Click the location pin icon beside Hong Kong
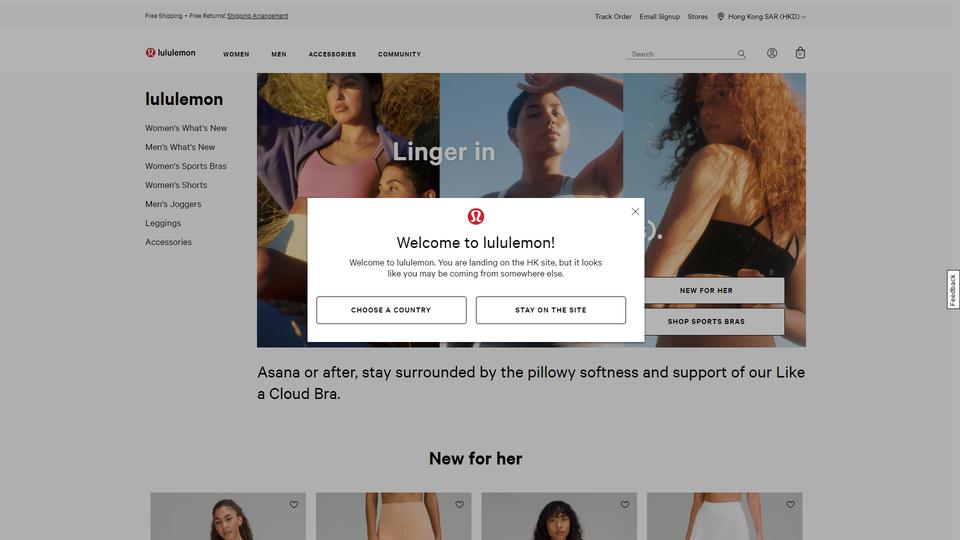This screenshot has height=540, width=960. pyautogui.click(x=721, y=17)
